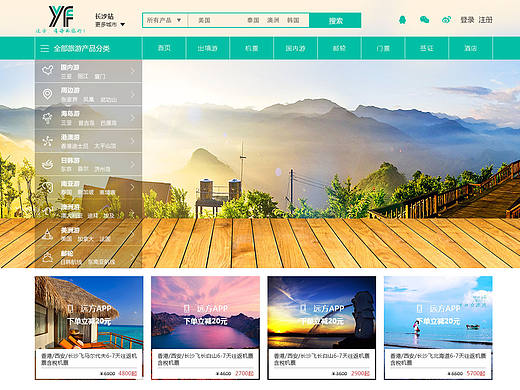The width and height of the screenshot is (520, 390).
Task: Open the Weibo icon in header
Action: [x=446, y=20]
